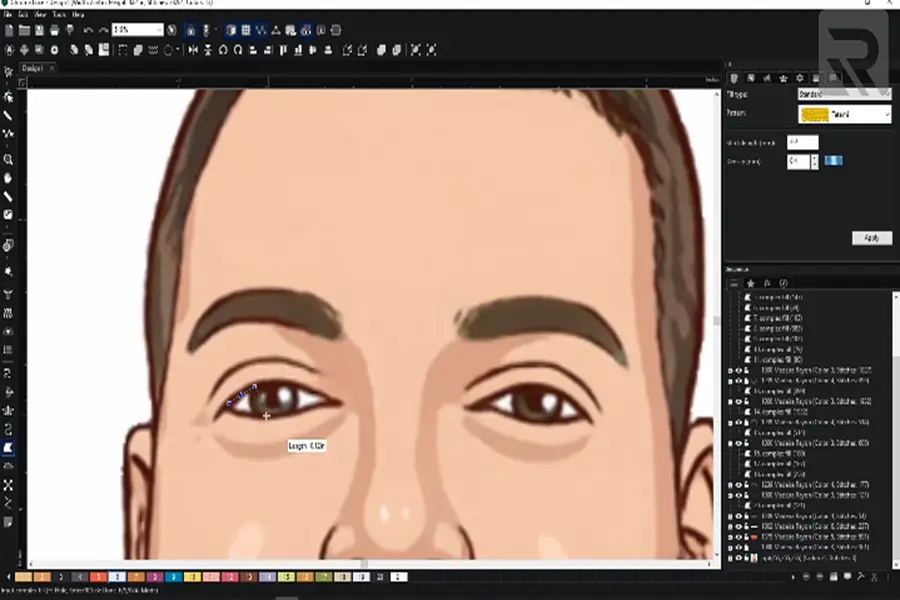This screenshot has width=900, height=600.
Task: Click the palette scroll-left arrow
Action: pyautogui.click(x=8, y=577)
